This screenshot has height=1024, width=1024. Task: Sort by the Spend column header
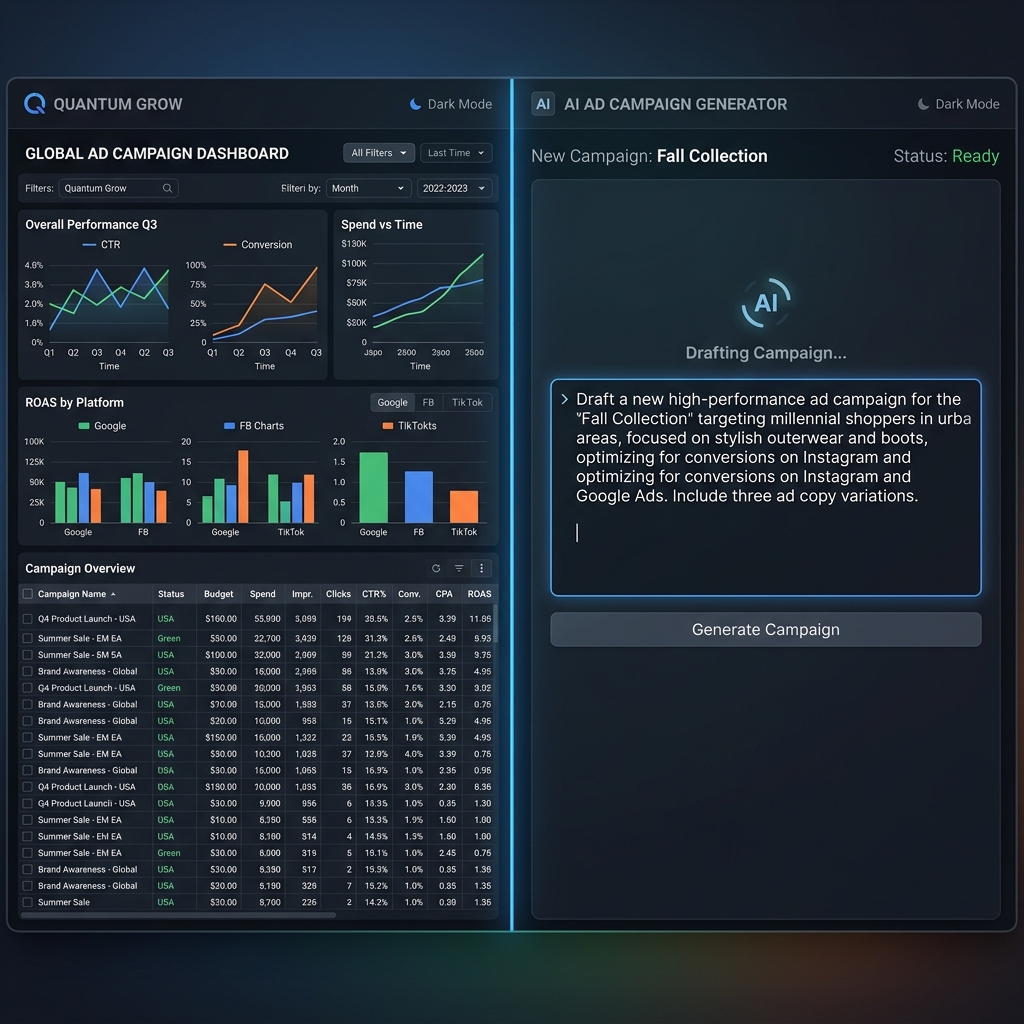pos(263,594)
